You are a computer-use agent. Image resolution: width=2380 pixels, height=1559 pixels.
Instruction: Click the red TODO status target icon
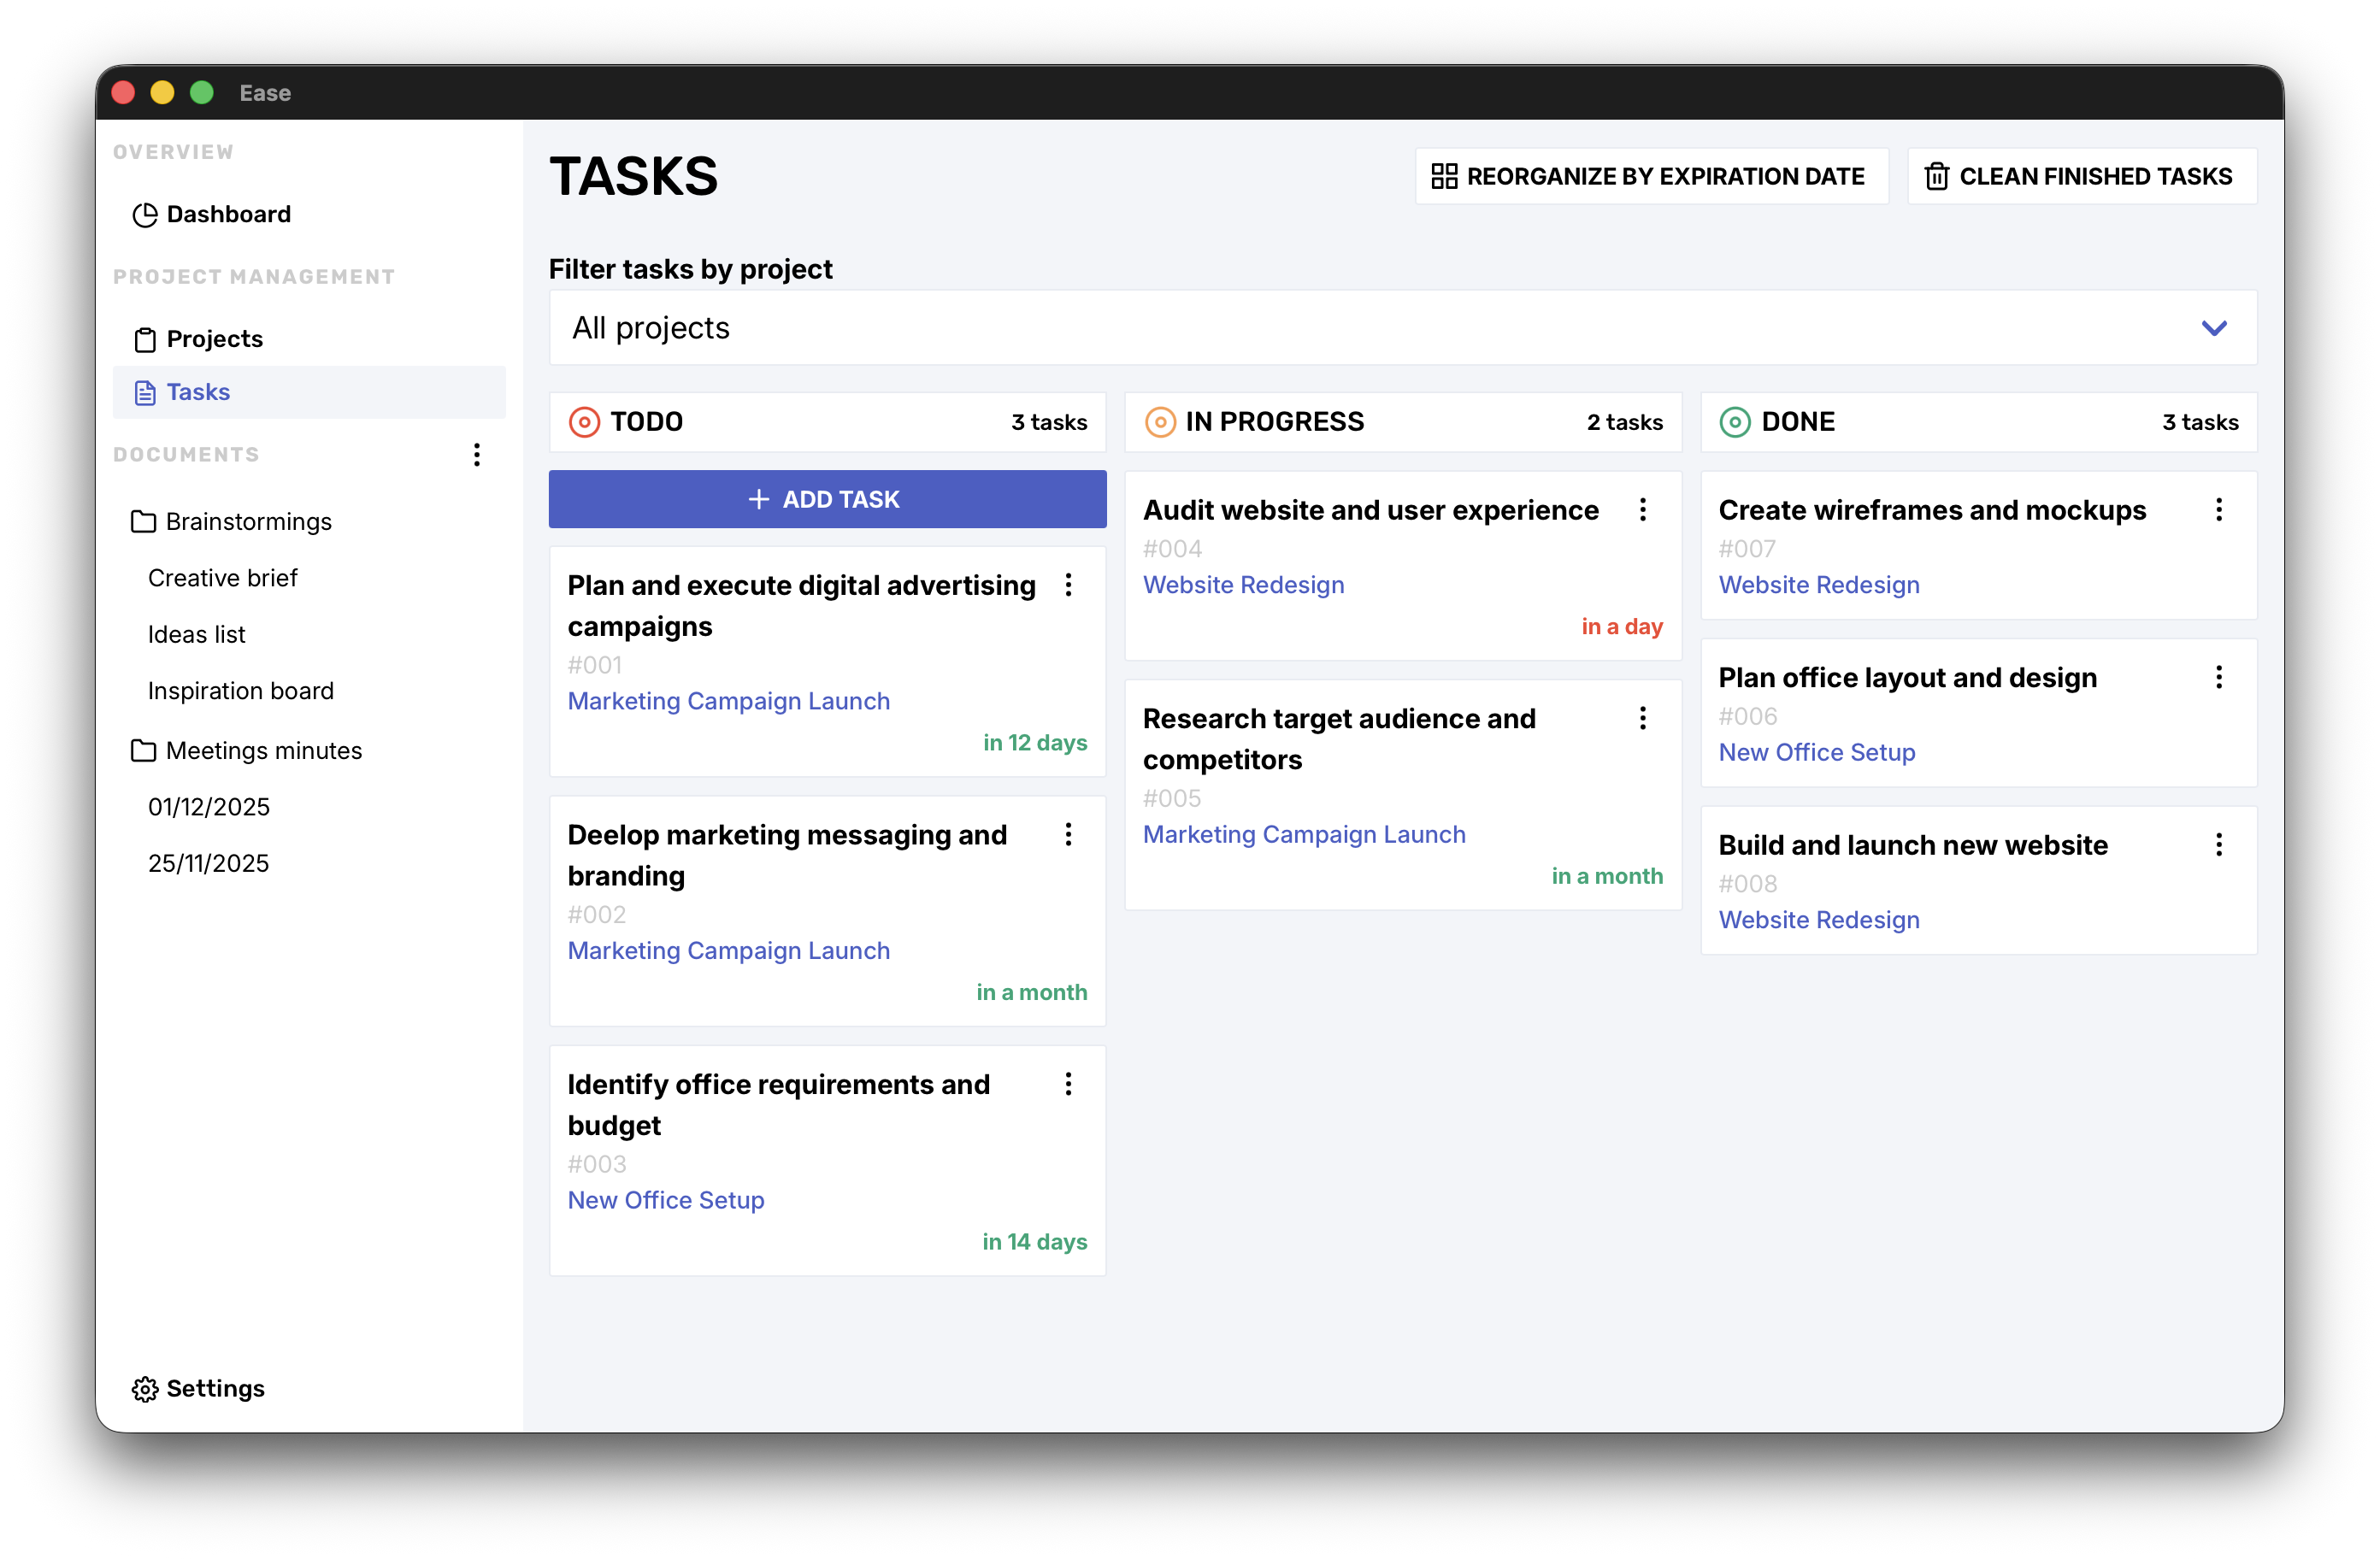click(x=584, y=421)
